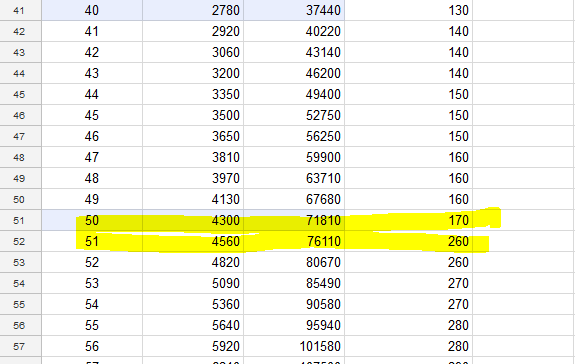The height and width of the screenshot is (364, 575).
Task: Click cell containing 49400
Action: [x=294, y=94]
